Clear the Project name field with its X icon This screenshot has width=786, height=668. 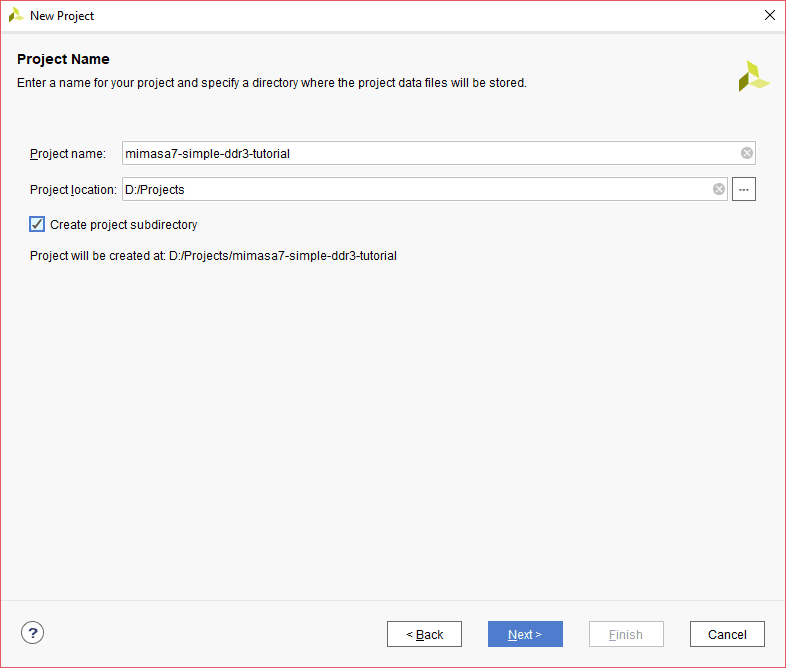[x=746, y=153]
